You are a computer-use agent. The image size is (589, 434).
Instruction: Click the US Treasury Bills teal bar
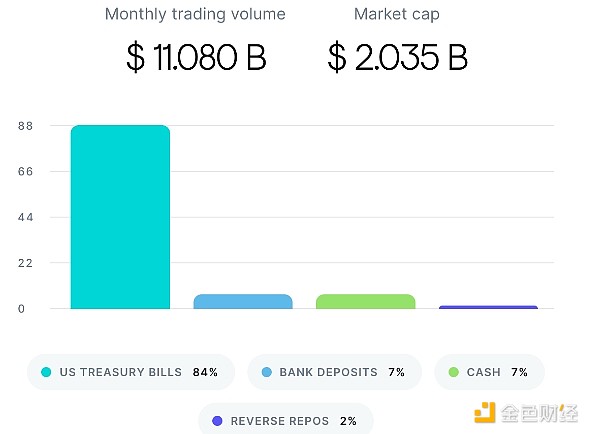coord(120,217)
